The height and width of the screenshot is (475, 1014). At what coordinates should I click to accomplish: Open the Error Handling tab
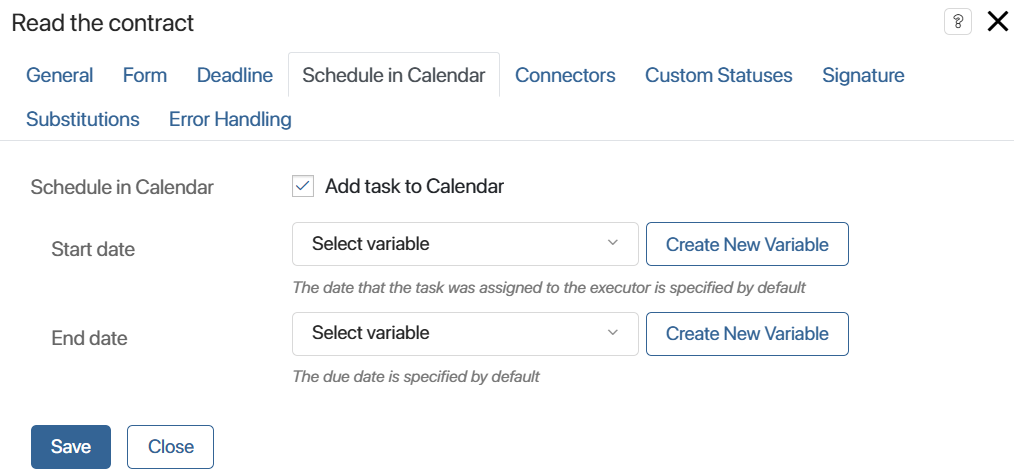point(230,120)
